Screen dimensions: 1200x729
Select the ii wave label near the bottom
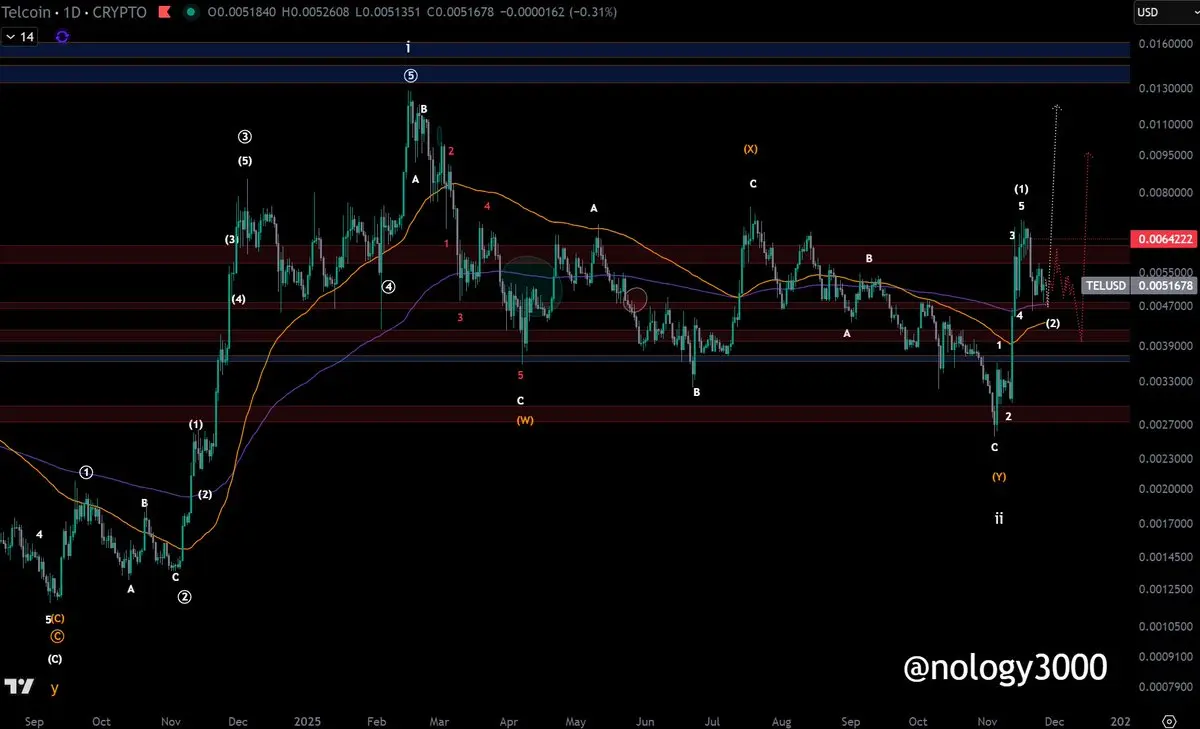pyautogui.click(x=998, y=518)
